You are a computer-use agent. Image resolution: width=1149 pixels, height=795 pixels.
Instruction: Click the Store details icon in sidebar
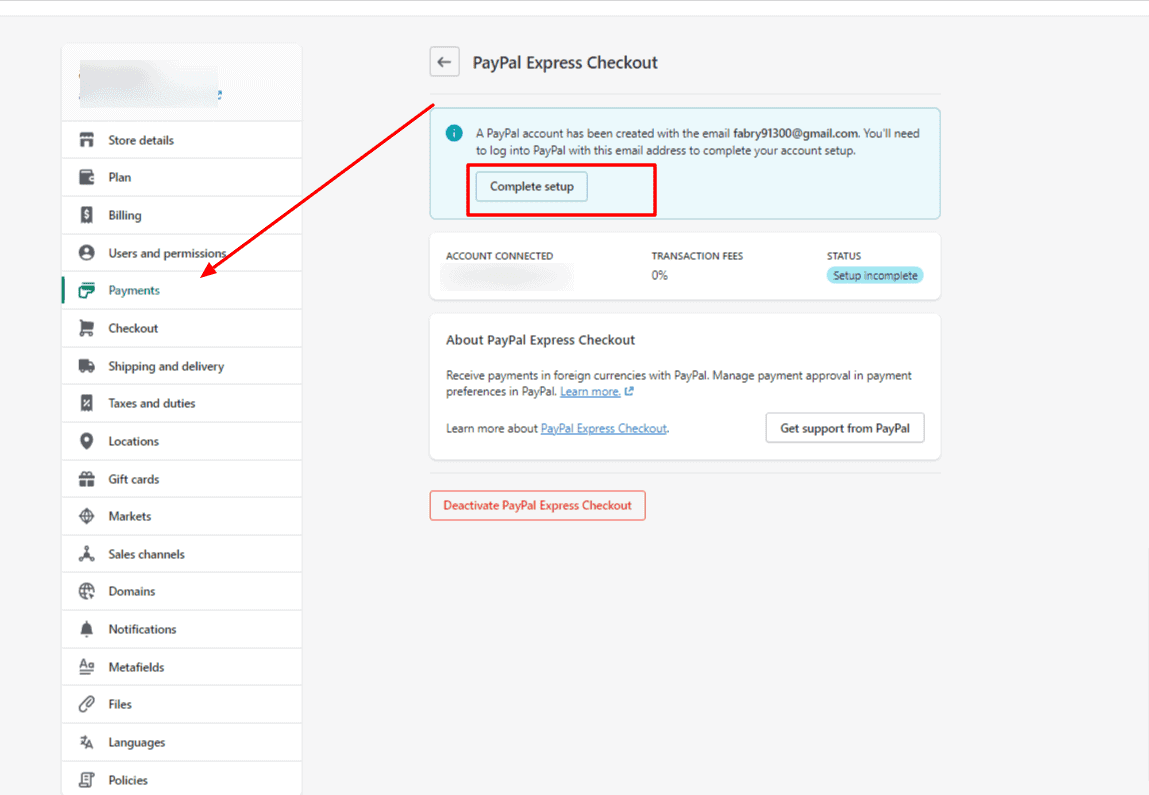tap(88, 139)
